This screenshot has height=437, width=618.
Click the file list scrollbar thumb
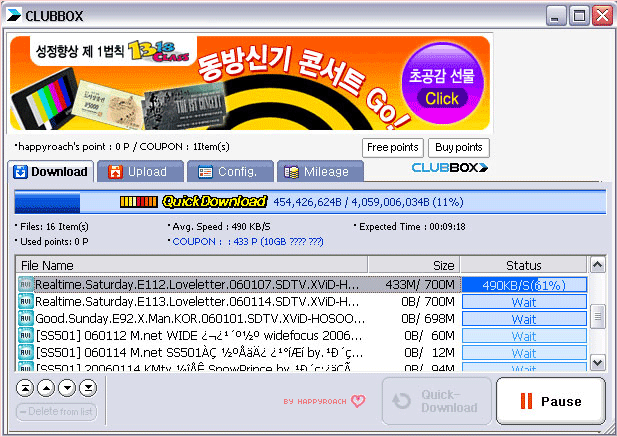coord(598,316)
